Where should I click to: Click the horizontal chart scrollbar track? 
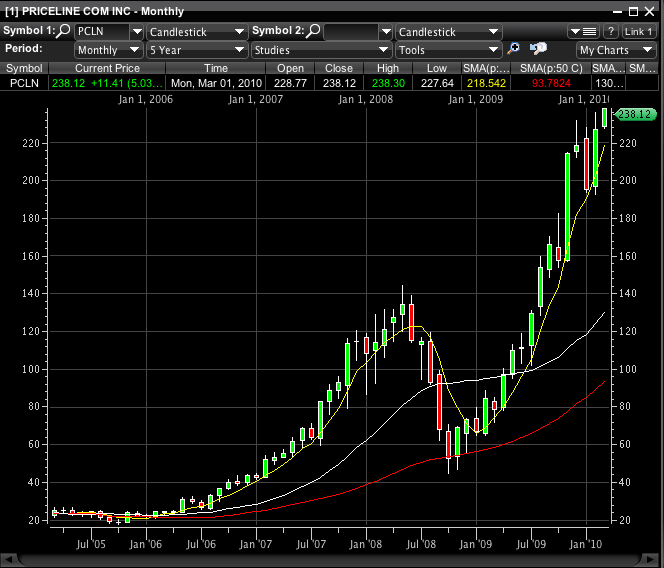pos(332,557)
